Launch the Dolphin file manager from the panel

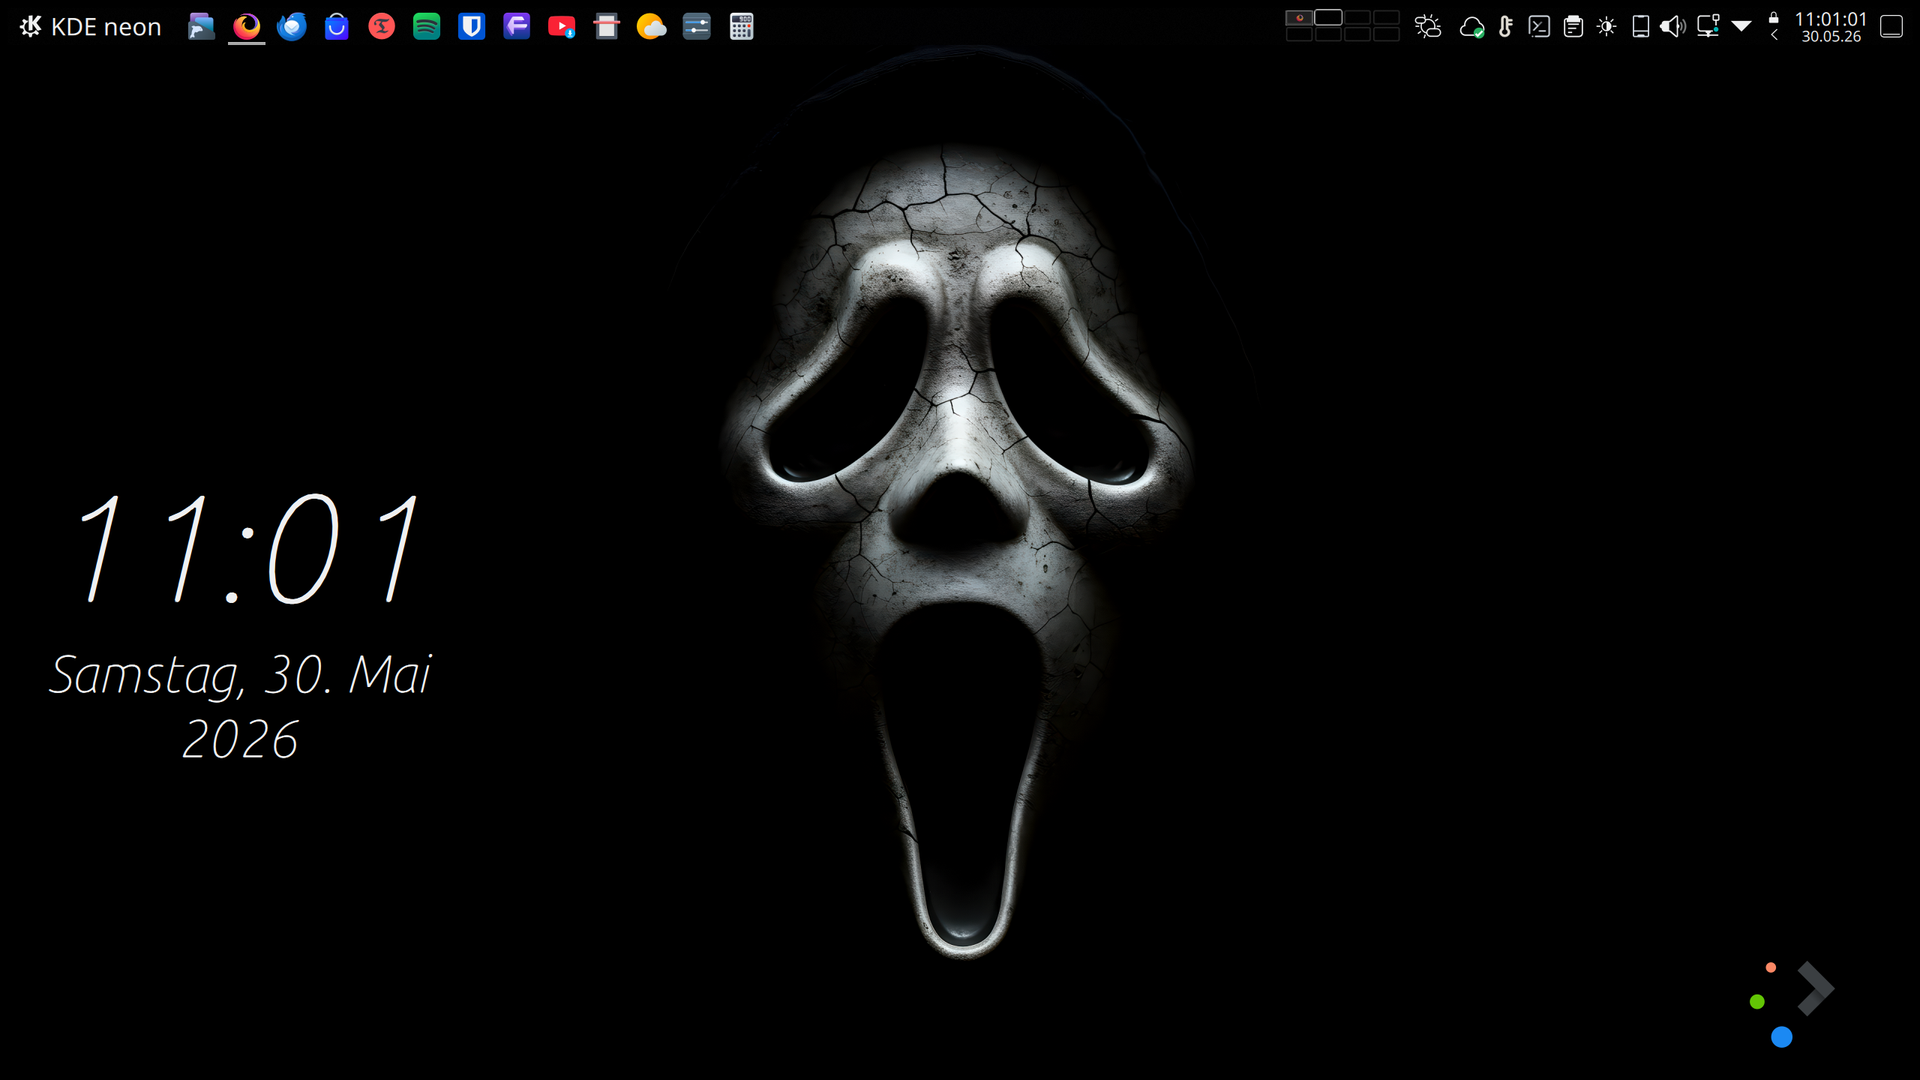[x=201, y=27]
